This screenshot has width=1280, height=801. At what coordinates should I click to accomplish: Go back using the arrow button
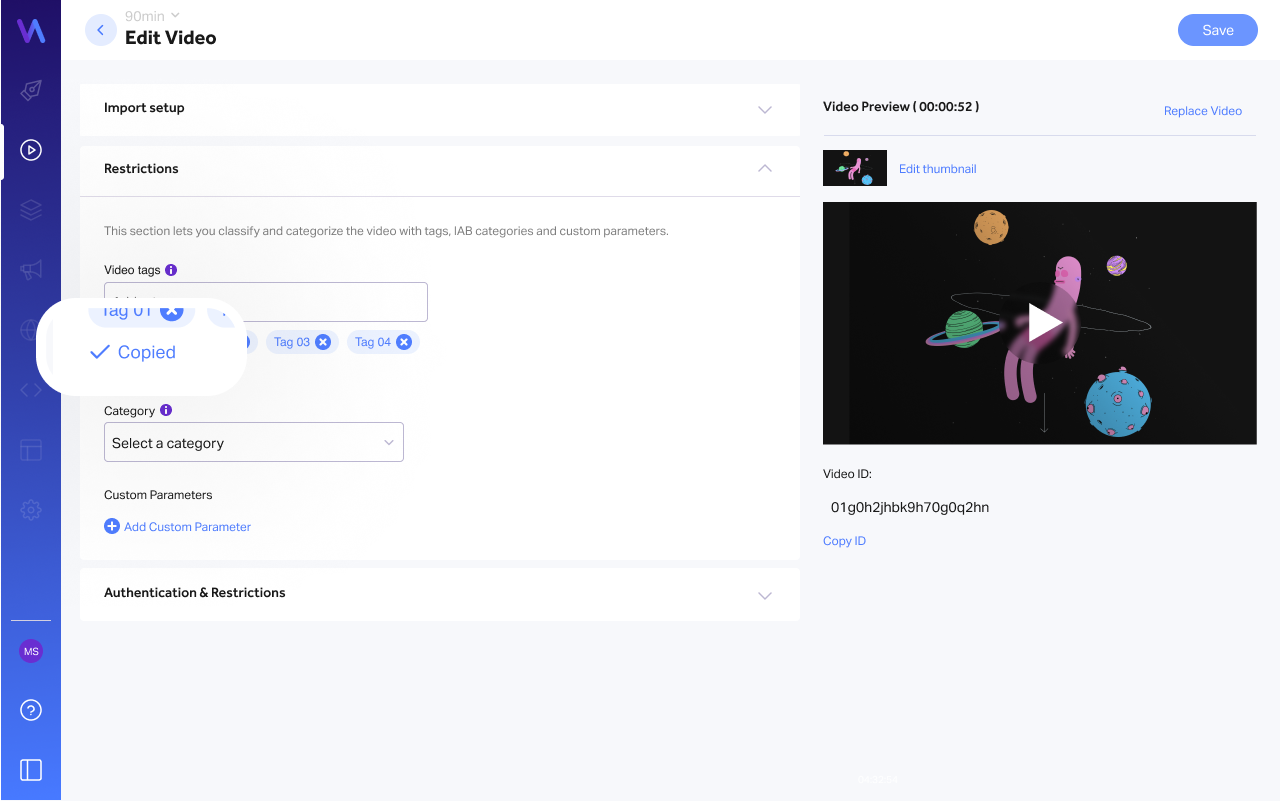pyautogui.click(x=101, y=30)
